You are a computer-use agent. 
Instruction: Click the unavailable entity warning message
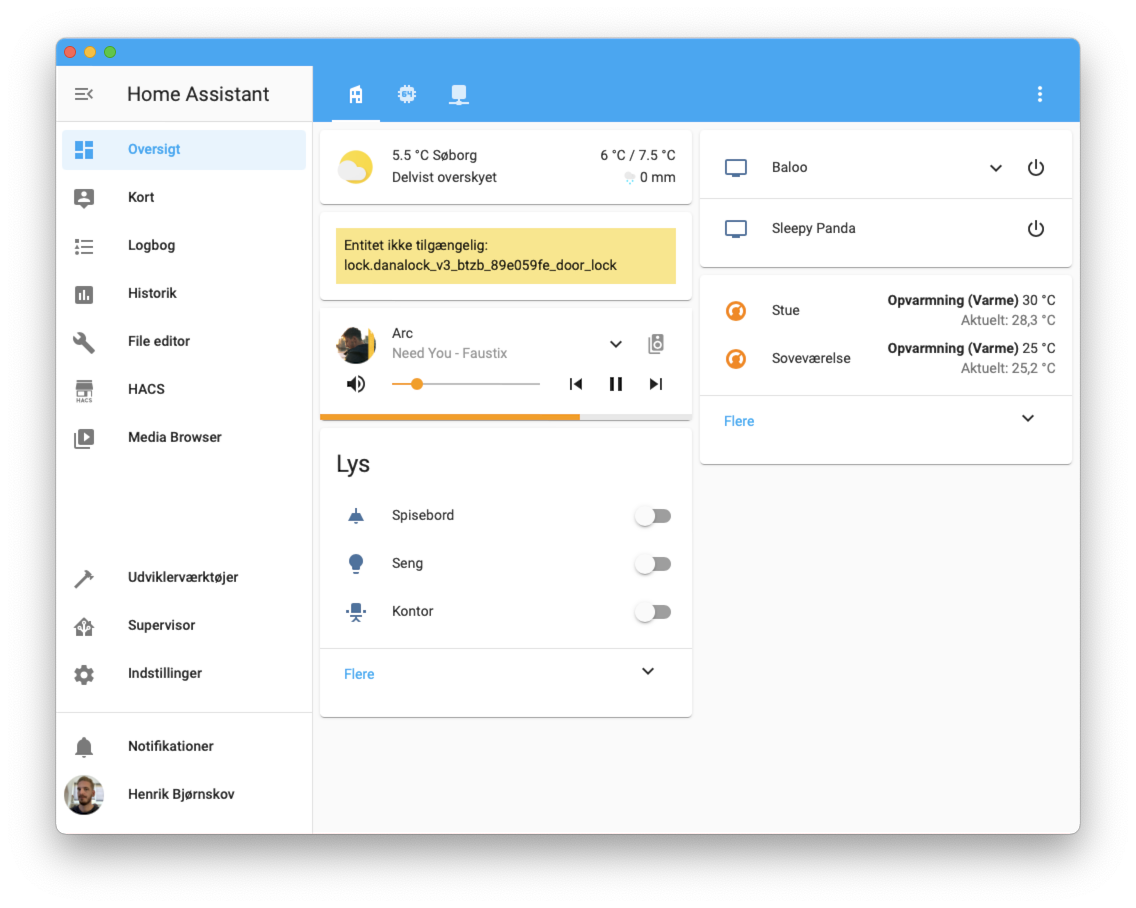506,256
